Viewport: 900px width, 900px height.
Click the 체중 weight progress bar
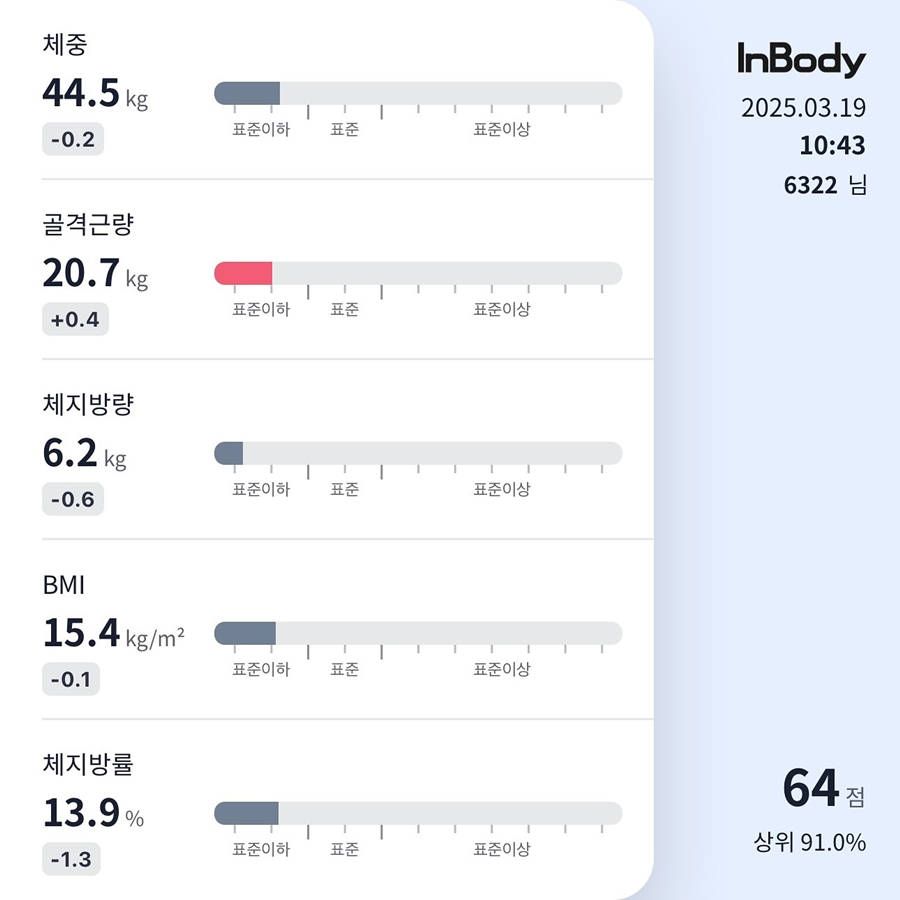[418, 94]
